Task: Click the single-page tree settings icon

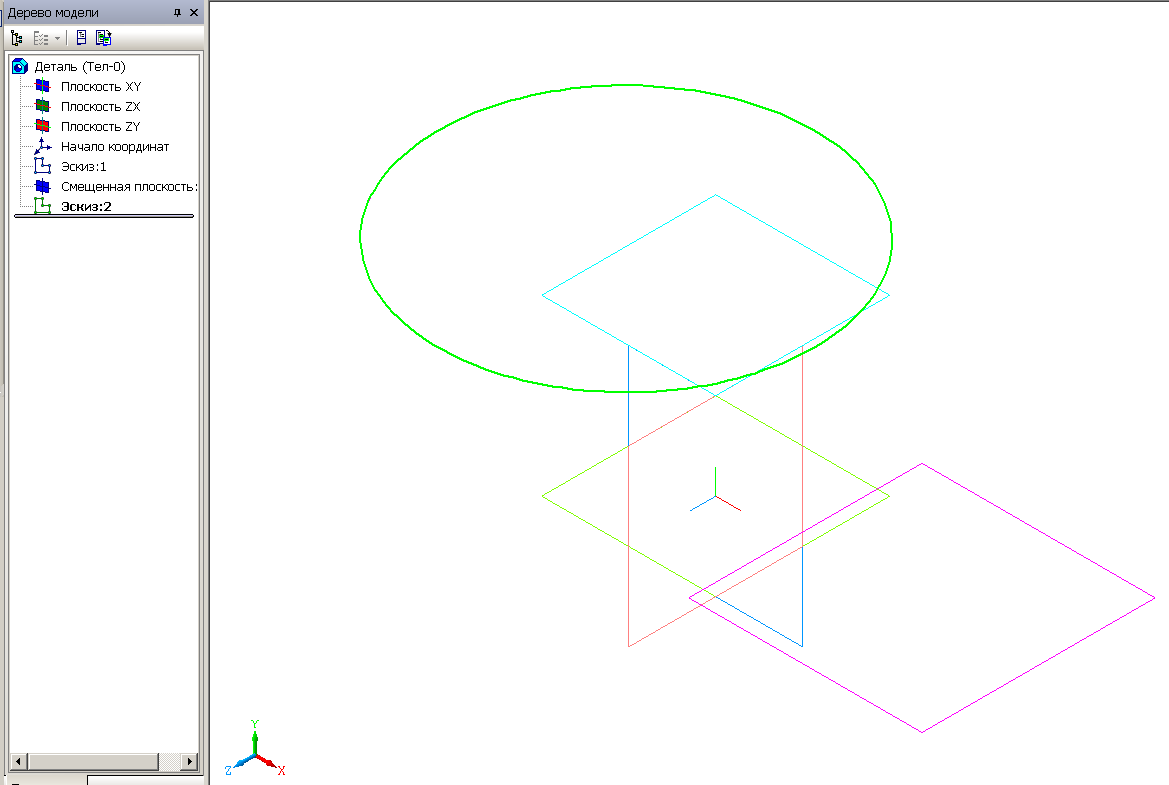Action: (81, 37)
